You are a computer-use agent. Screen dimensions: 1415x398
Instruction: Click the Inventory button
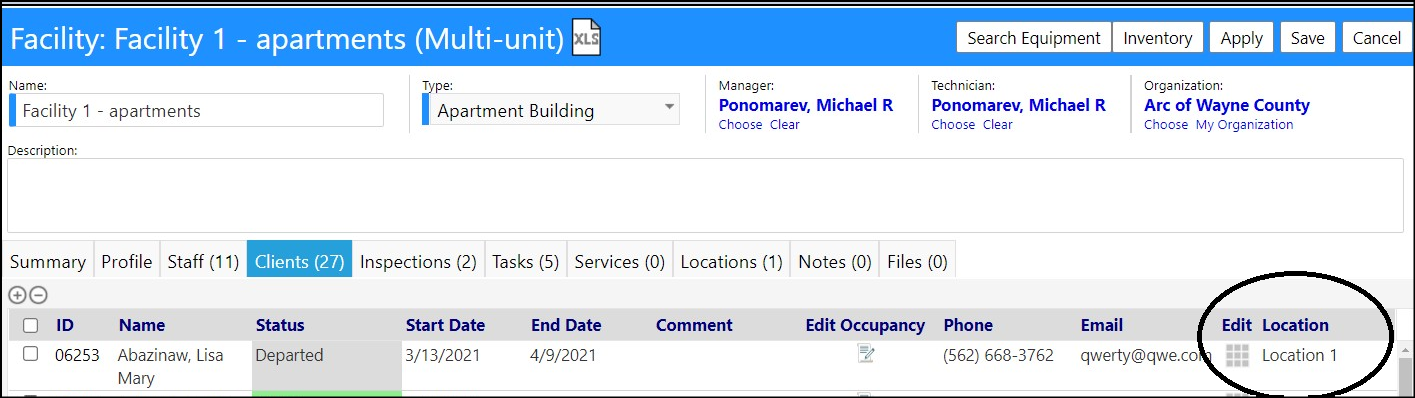[x=1157, y=37]
